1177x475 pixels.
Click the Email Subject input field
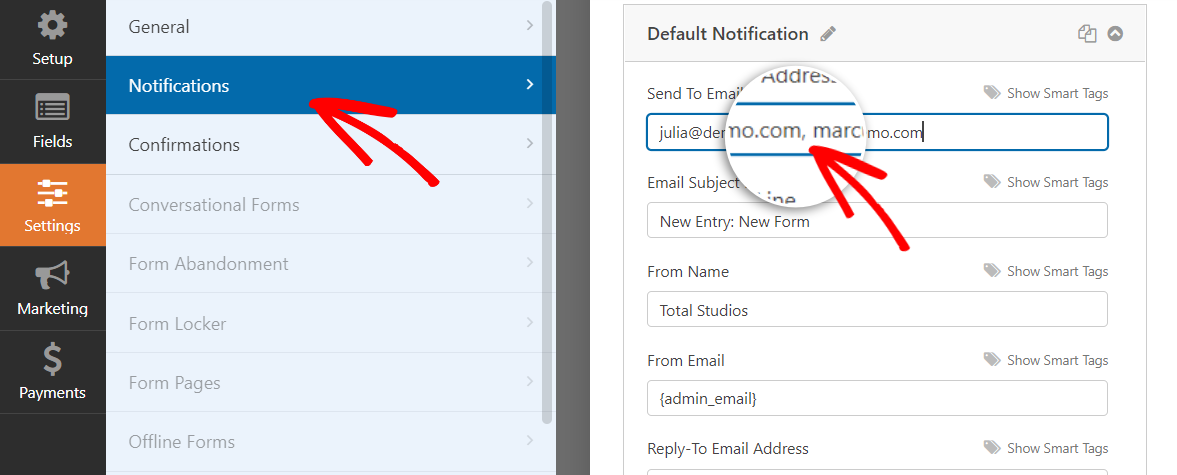pos(877,221)
